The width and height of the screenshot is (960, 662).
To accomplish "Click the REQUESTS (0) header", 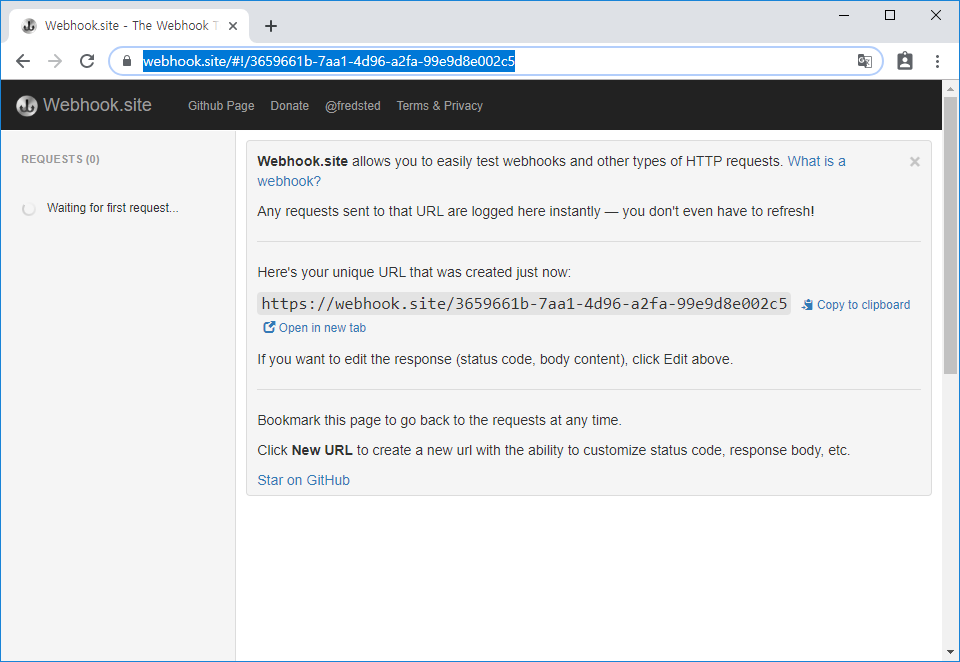I will (x=61, y=159).
